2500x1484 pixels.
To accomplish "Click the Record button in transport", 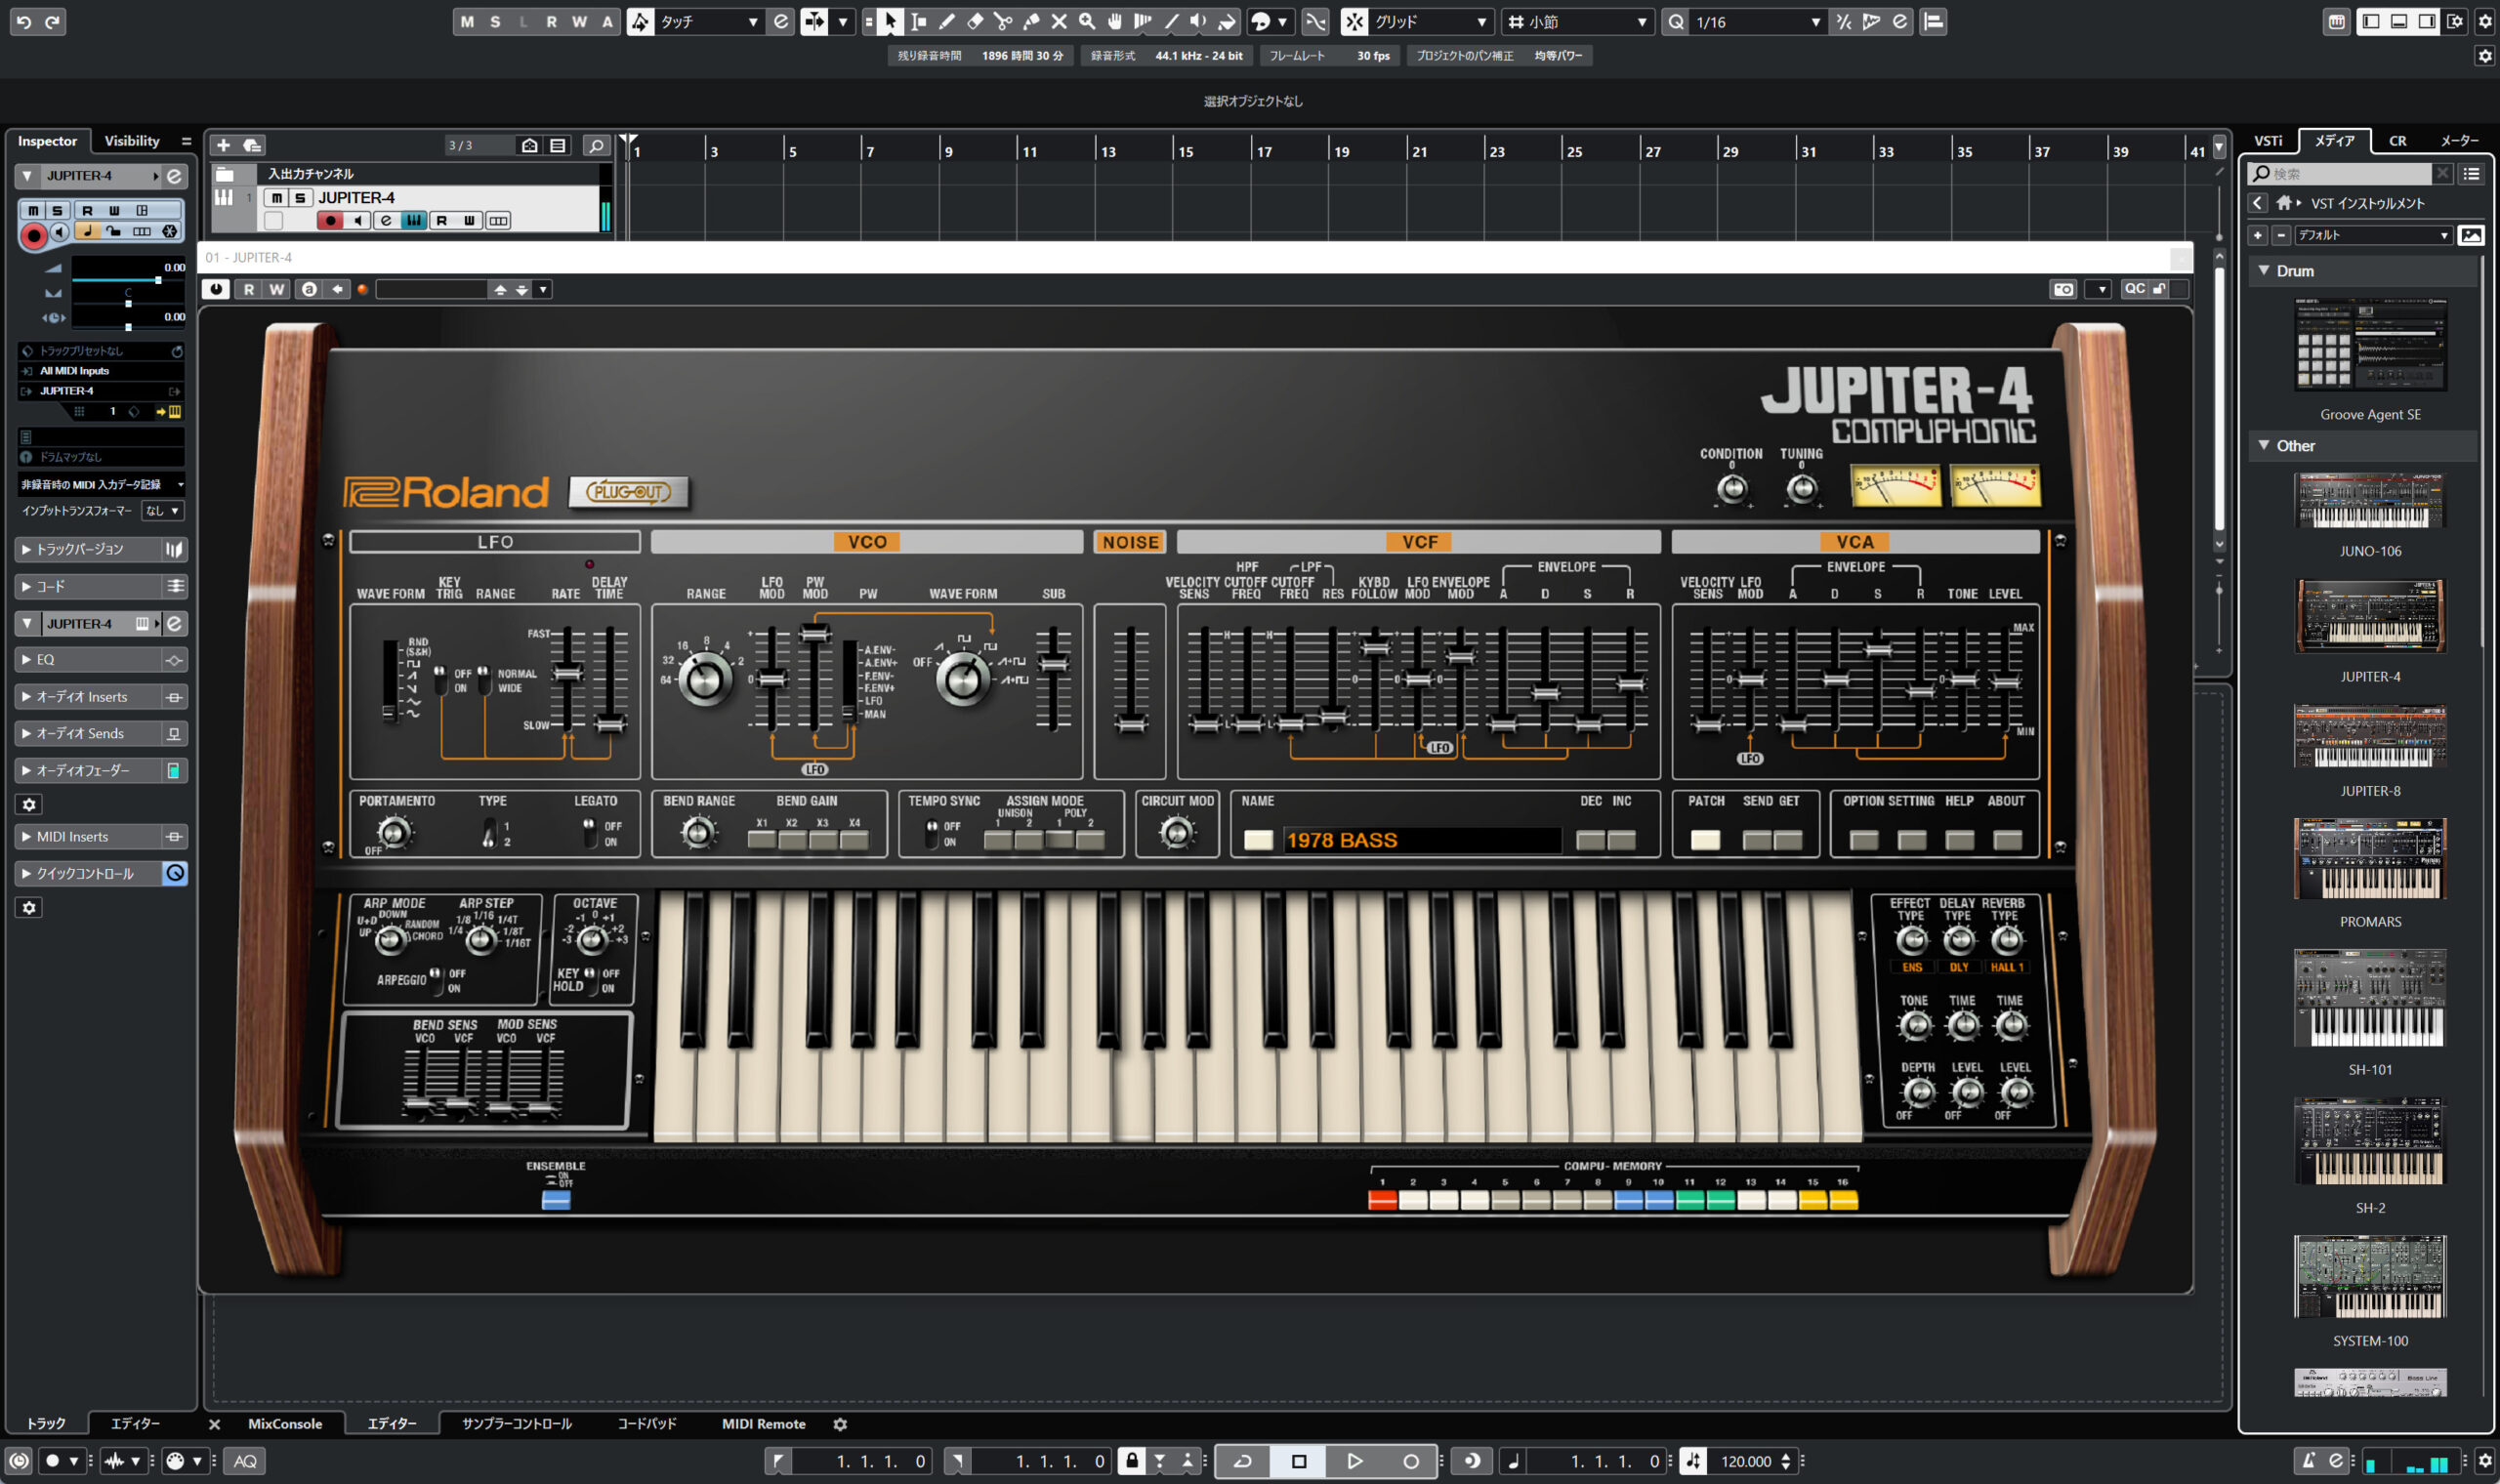I will click(x=1410, y=1461).
